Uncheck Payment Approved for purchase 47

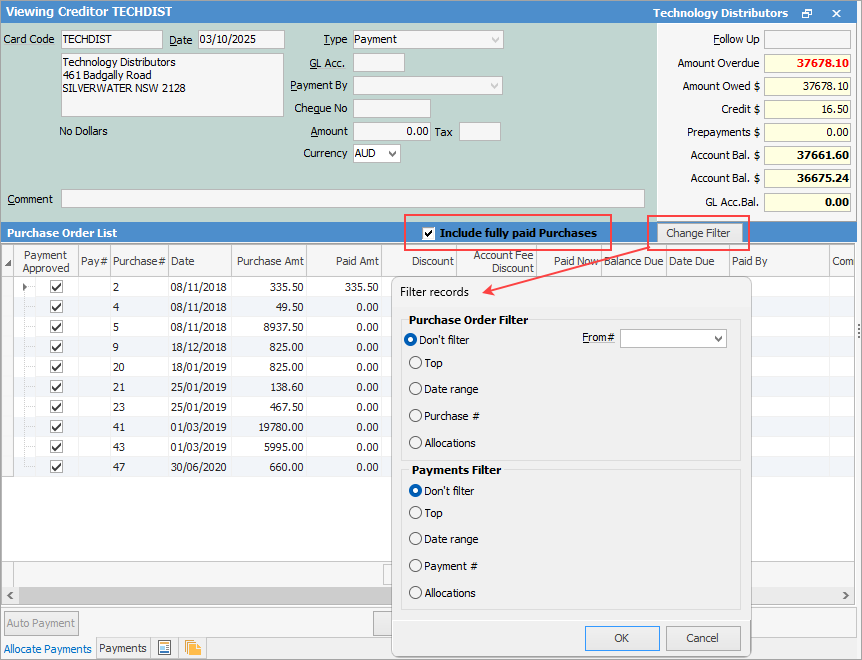(x=56, y=467)
